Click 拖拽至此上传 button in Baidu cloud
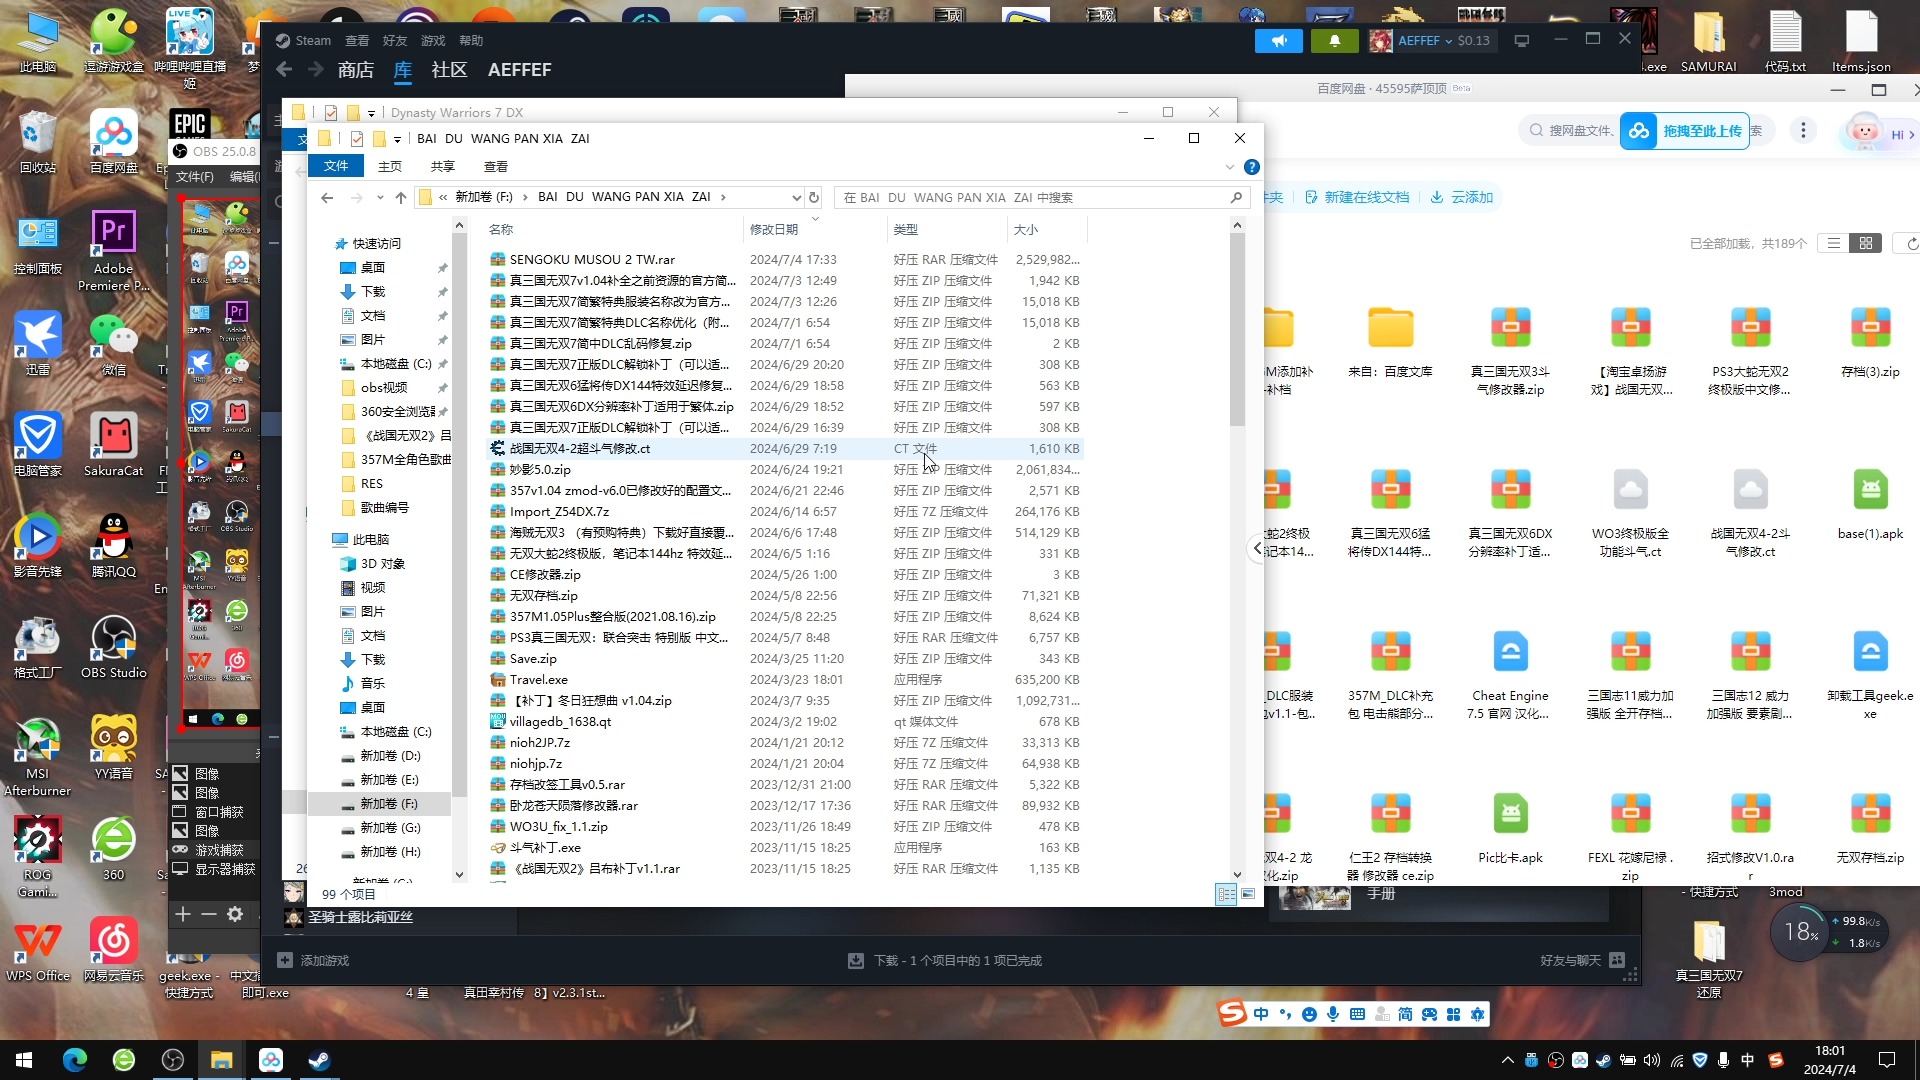This screenshot has height=1080, width=1920. pos(1691,131)
